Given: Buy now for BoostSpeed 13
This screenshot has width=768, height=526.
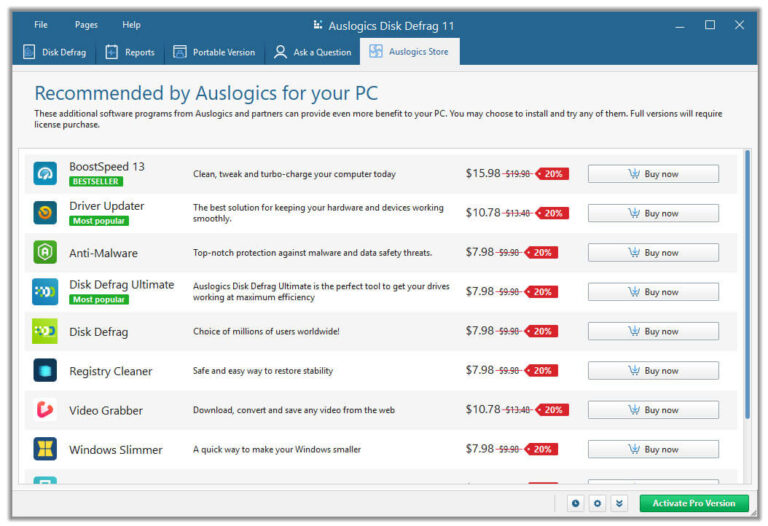Looking at the screenshot, I should pyautogui.click(x=653, y=174).
